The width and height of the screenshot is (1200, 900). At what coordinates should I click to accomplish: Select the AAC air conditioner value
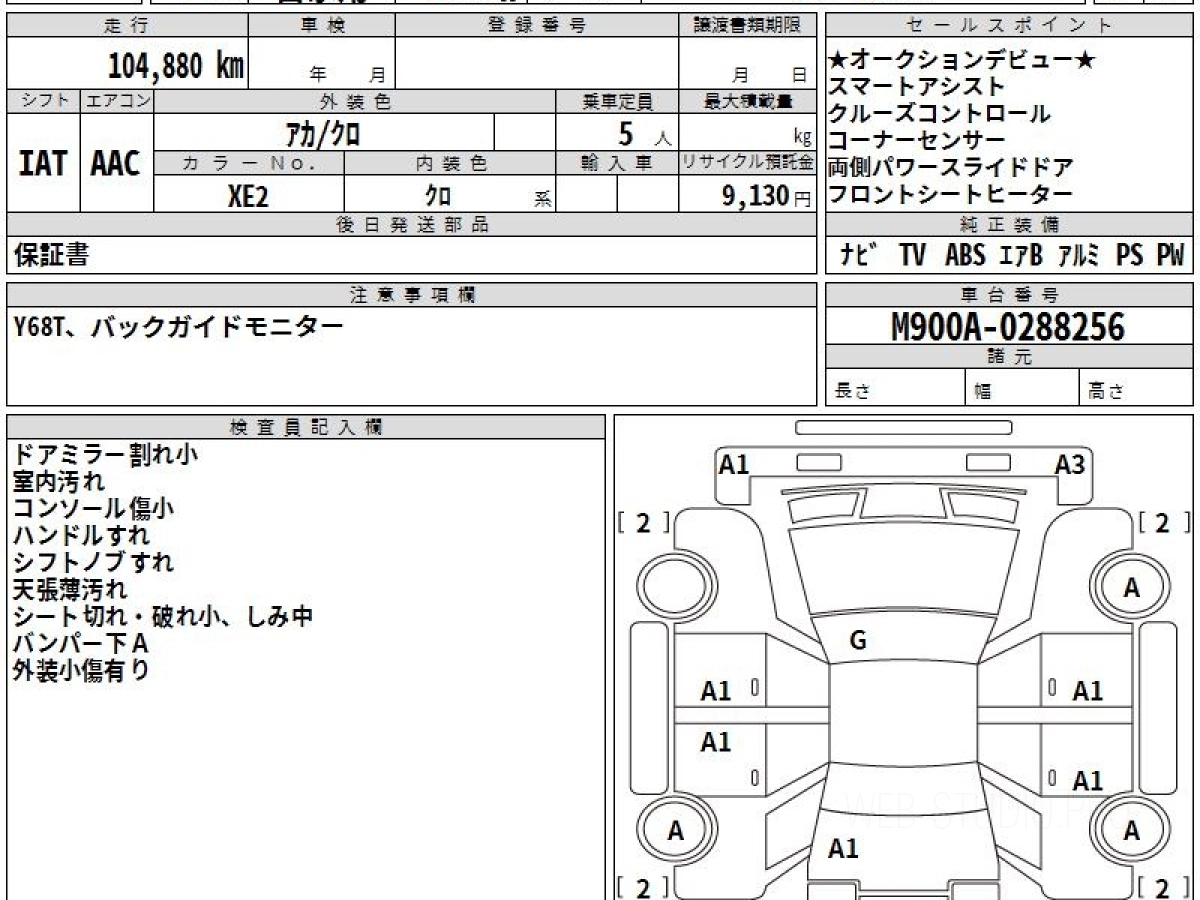click(x=117, y=163)
